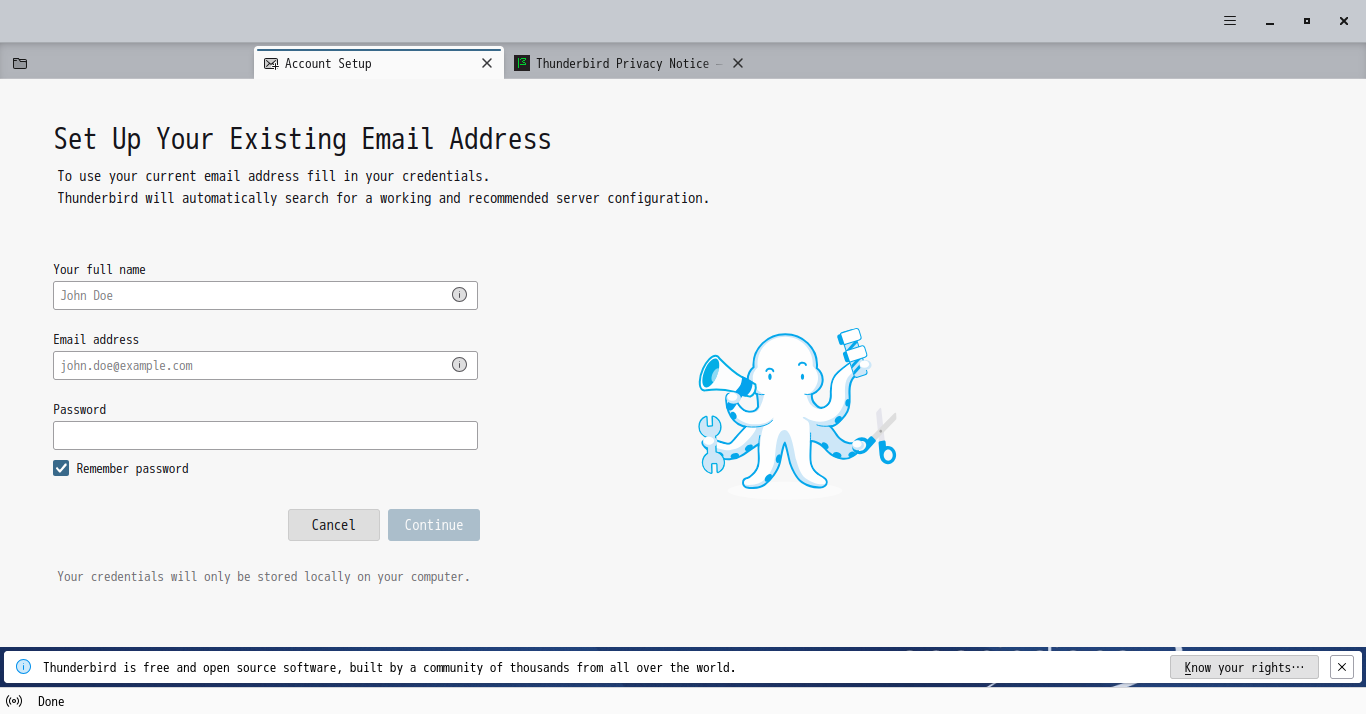This screenshot has height=714, width=1366.
Task: Close the Thunderbird window
Action: 1344,21
